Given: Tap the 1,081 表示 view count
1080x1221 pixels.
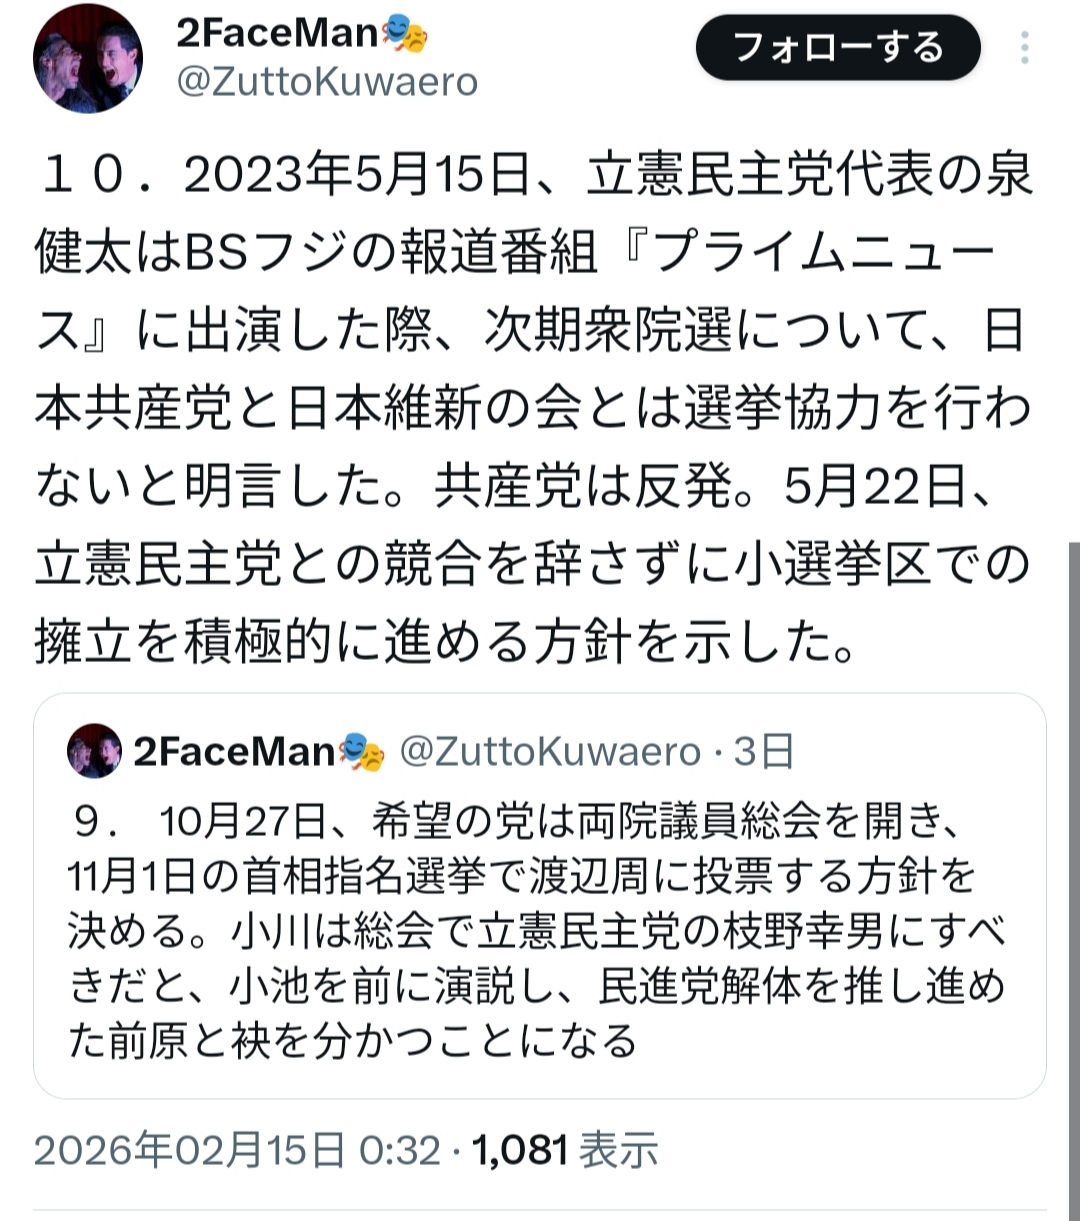Looking at the screenshot, I should (x=565, y=1151).
